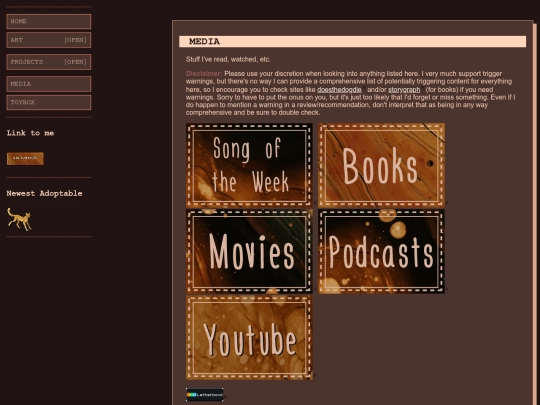The image size is (540, 405).
Task: Open the Toybox sidebar link
Action: click(x=49, y=103)
